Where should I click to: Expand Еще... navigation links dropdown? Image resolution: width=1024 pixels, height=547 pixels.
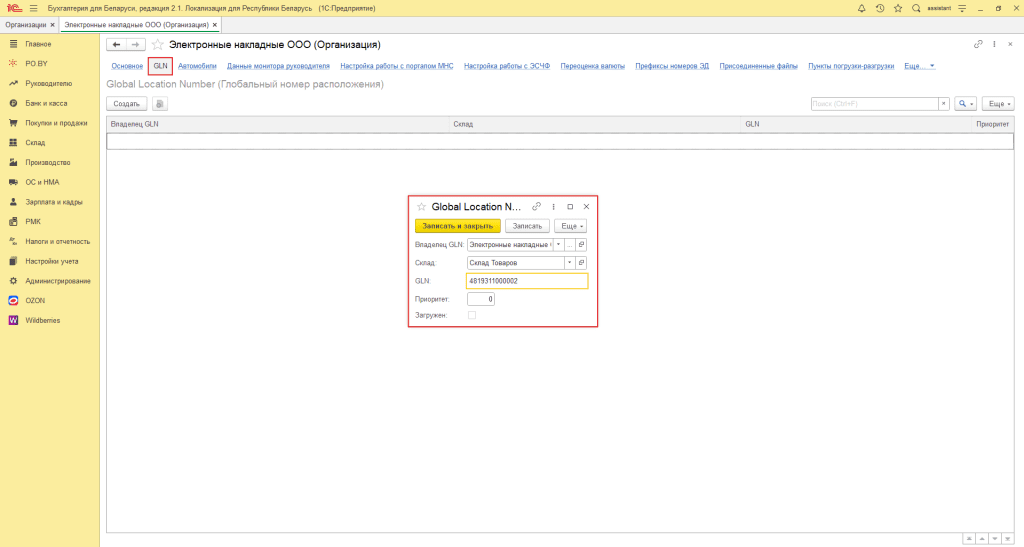pyautogui.click(x=920, y=66)
